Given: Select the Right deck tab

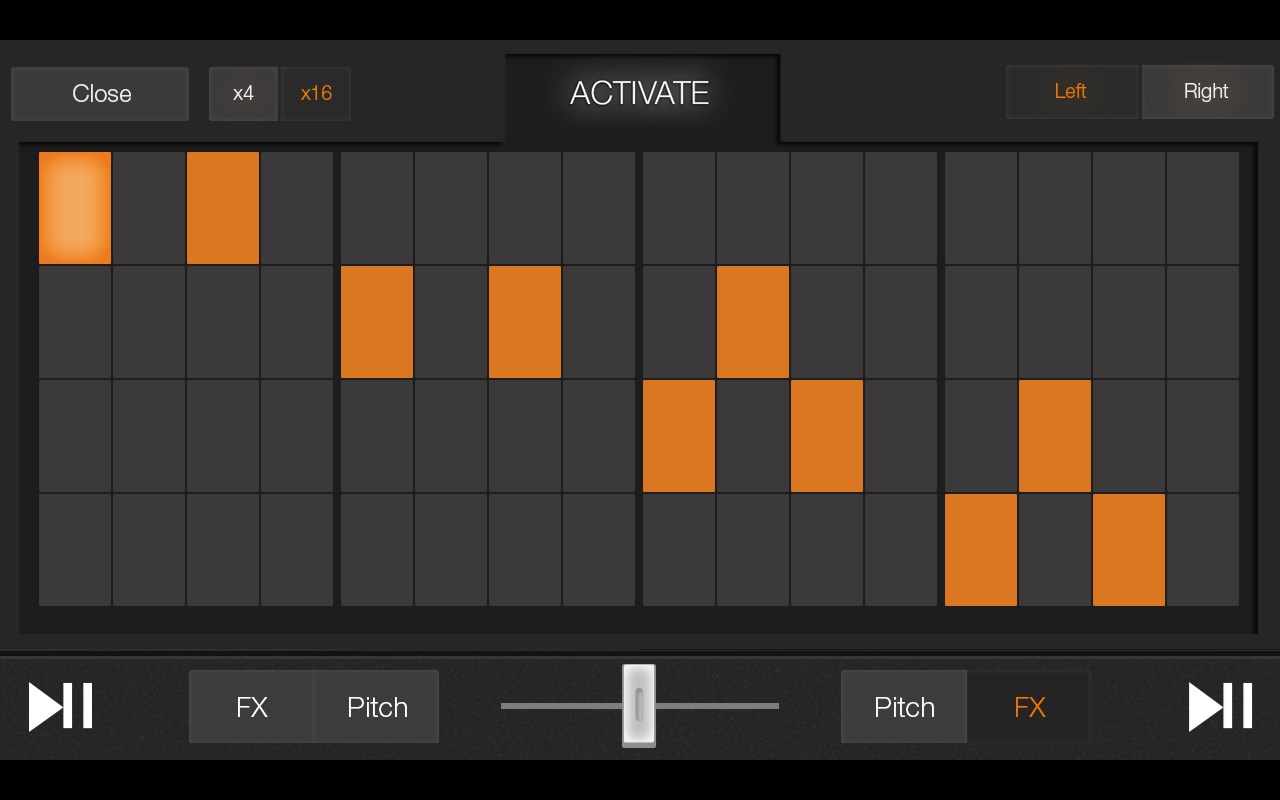Looking at the screenshot, I should [1206, 91].
